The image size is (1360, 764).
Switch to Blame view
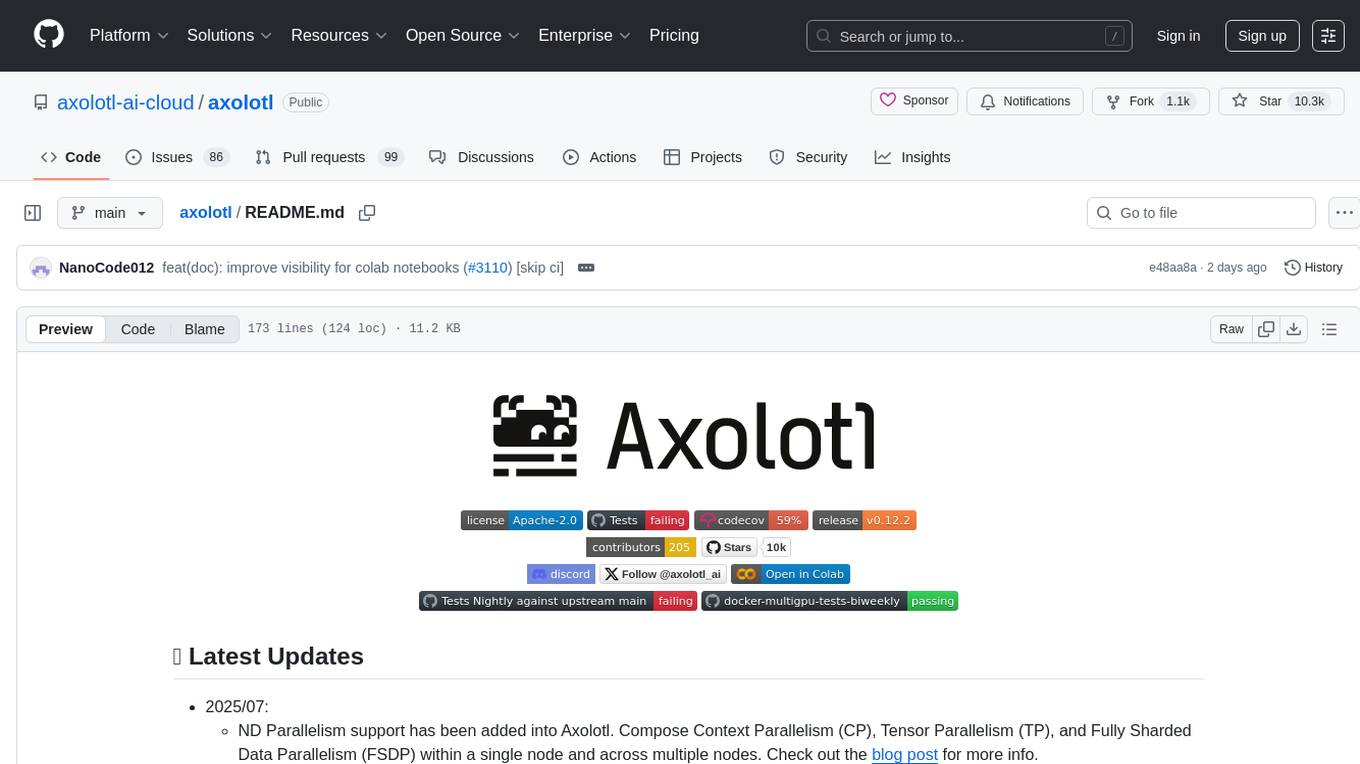point(204,329)
